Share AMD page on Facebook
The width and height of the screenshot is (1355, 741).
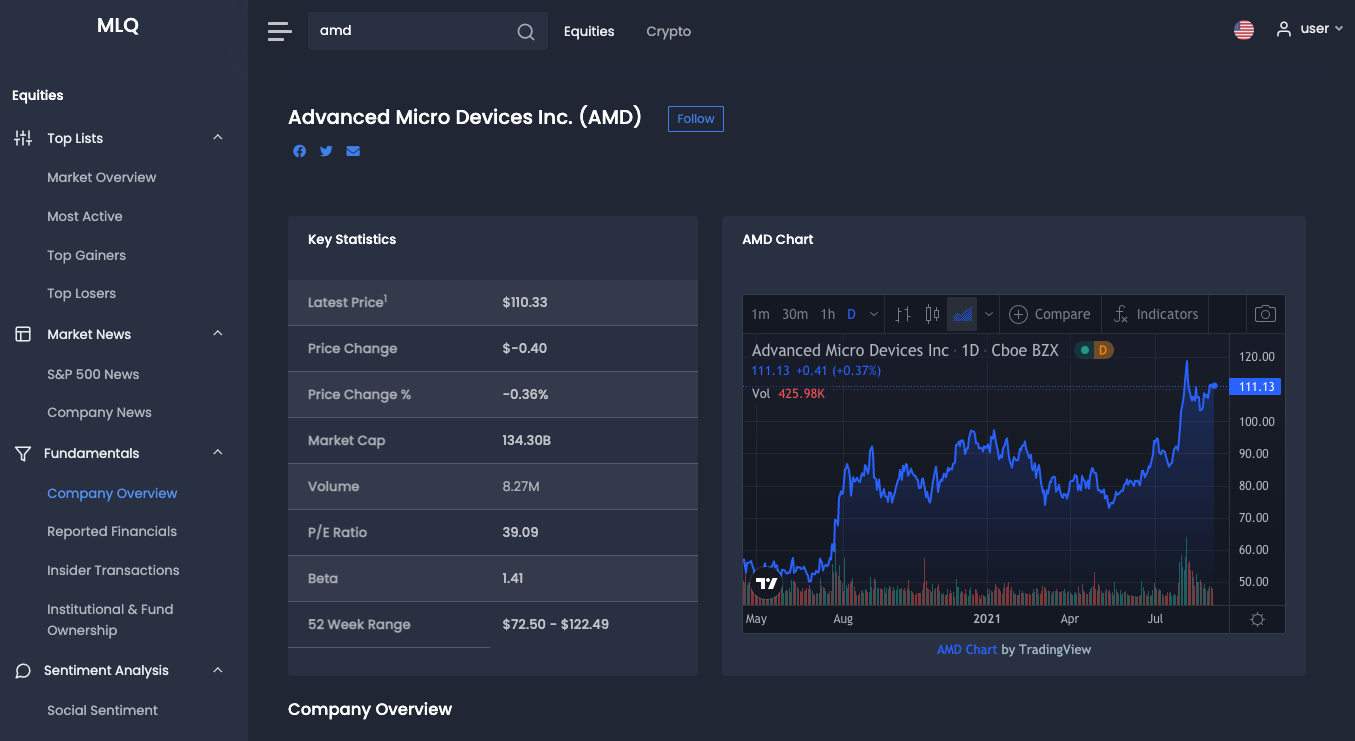coord(299,151)
